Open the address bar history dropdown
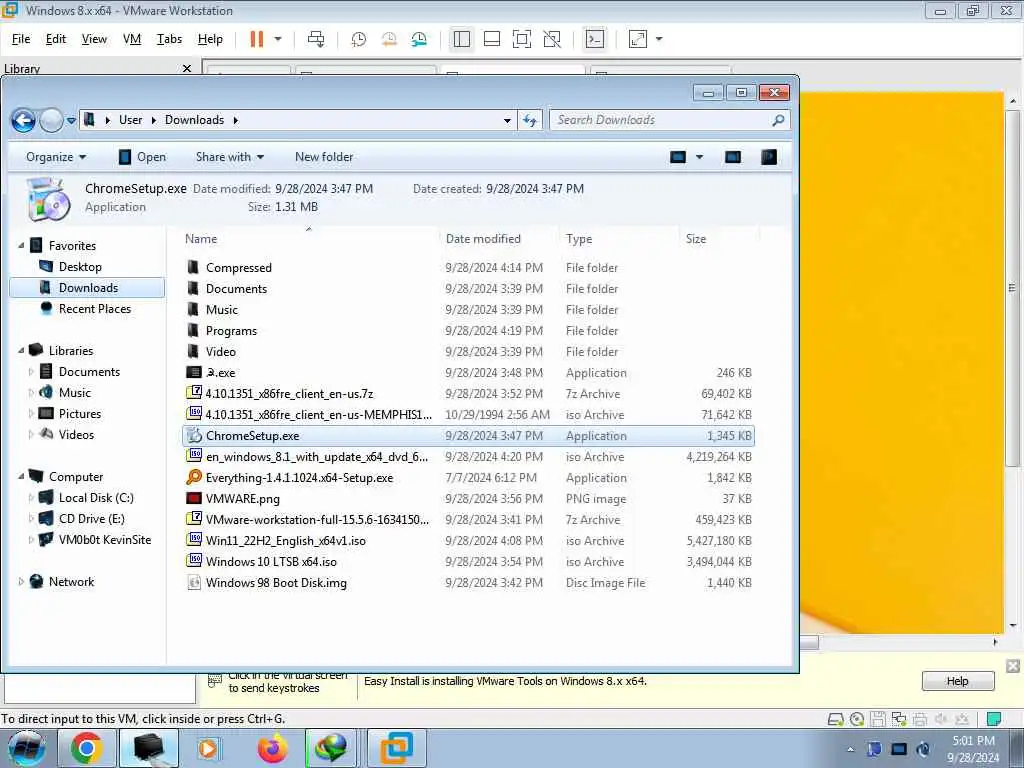 507,121
